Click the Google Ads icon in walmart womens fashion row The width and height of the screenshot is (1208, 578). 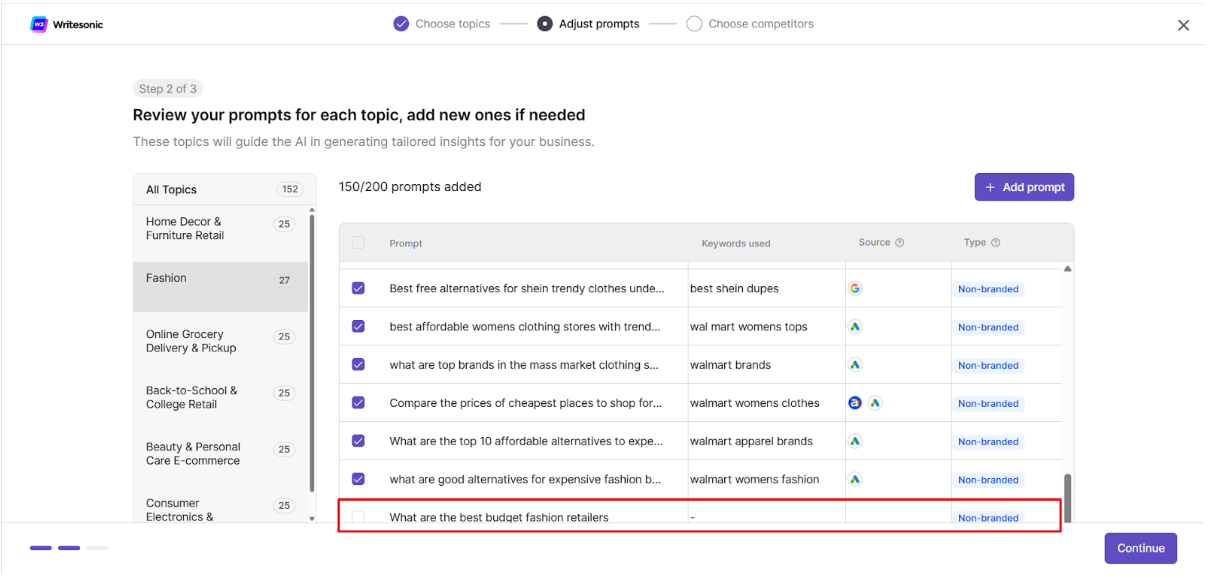point(855,479)
